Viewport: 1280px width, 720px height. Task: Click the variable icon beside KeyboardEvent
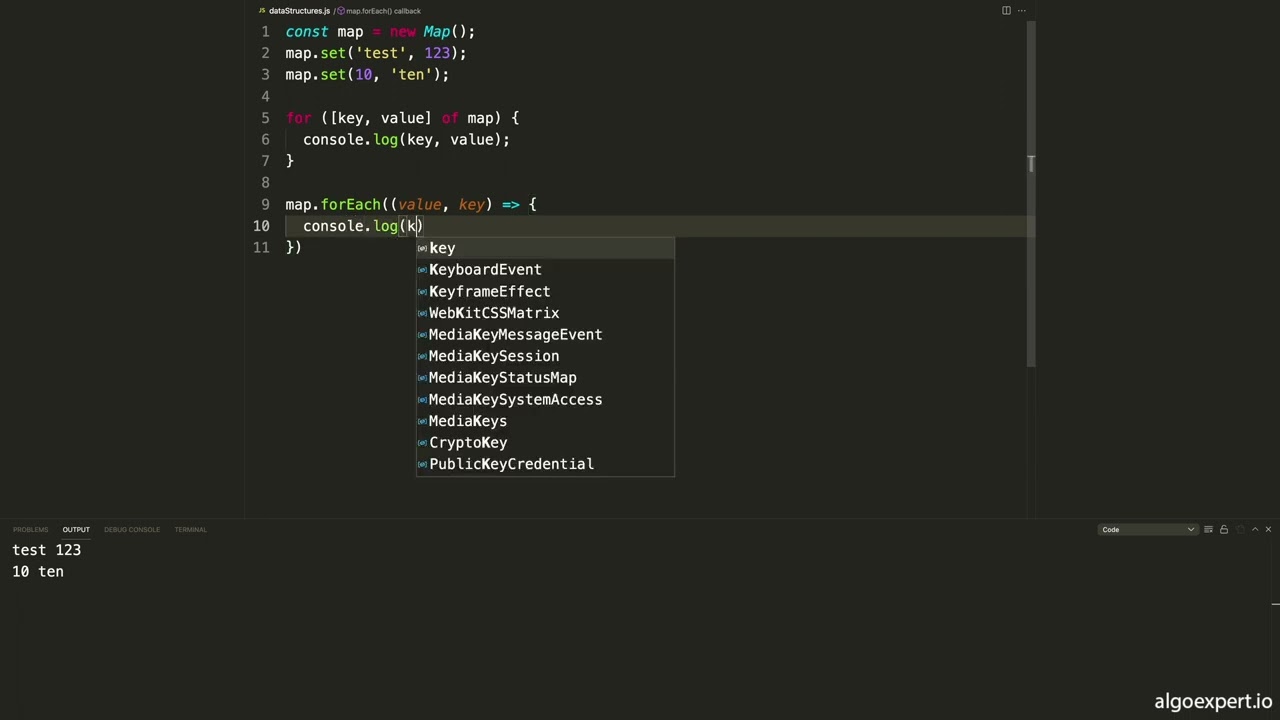pos(422,270)
